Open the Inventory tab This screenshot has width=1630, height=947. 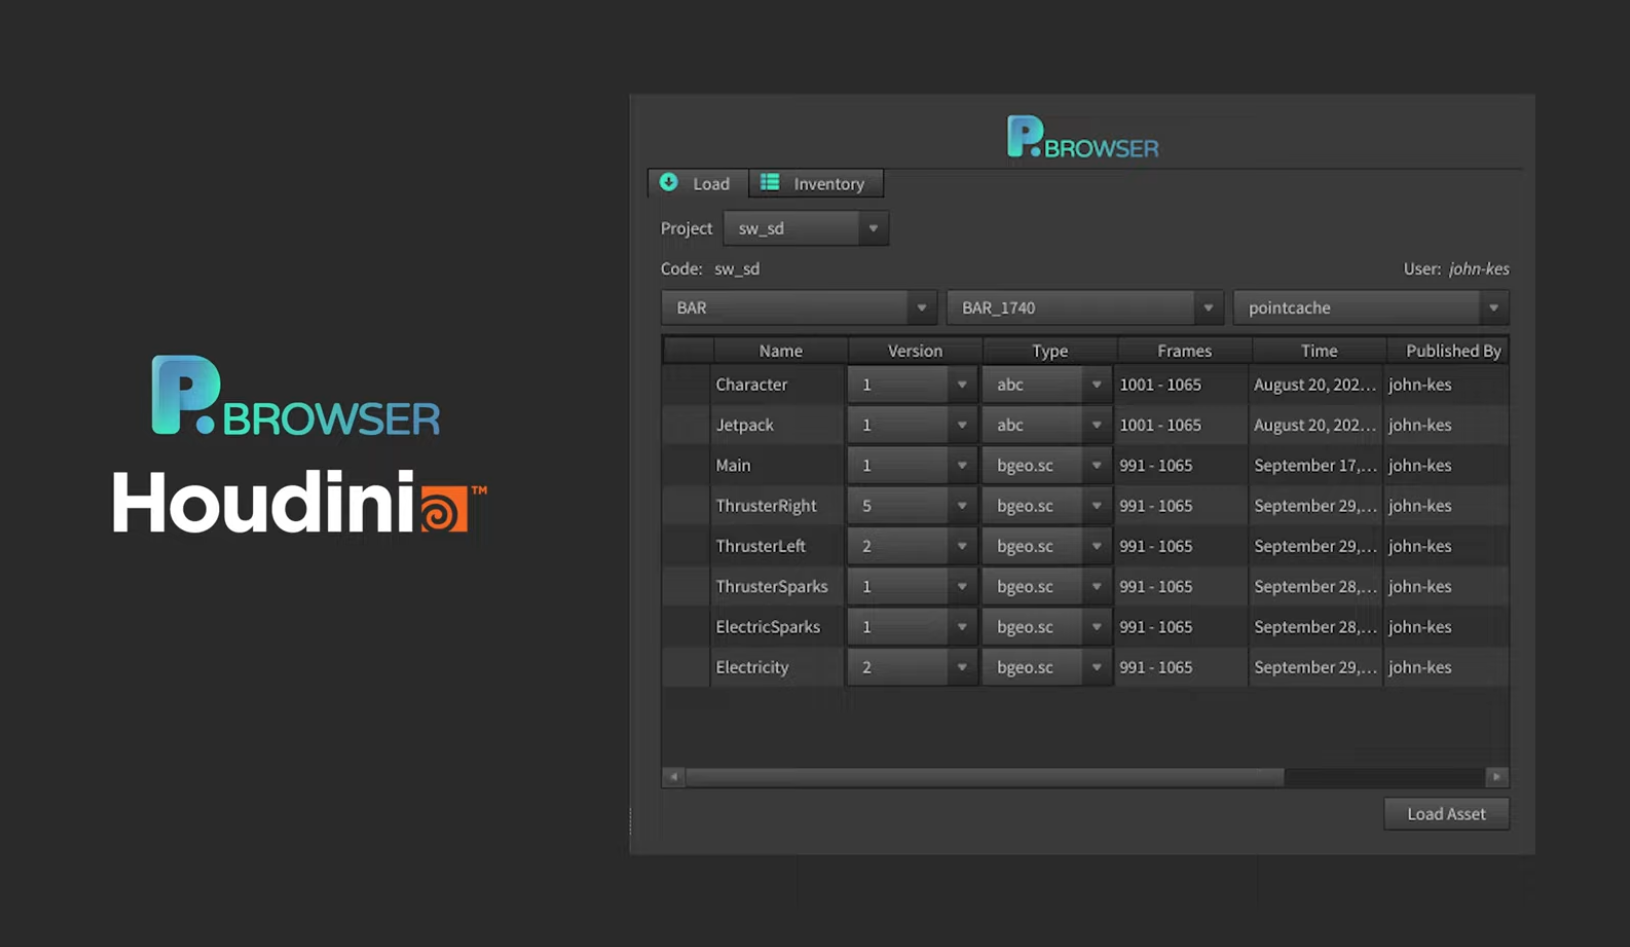[x=816, y=183]
